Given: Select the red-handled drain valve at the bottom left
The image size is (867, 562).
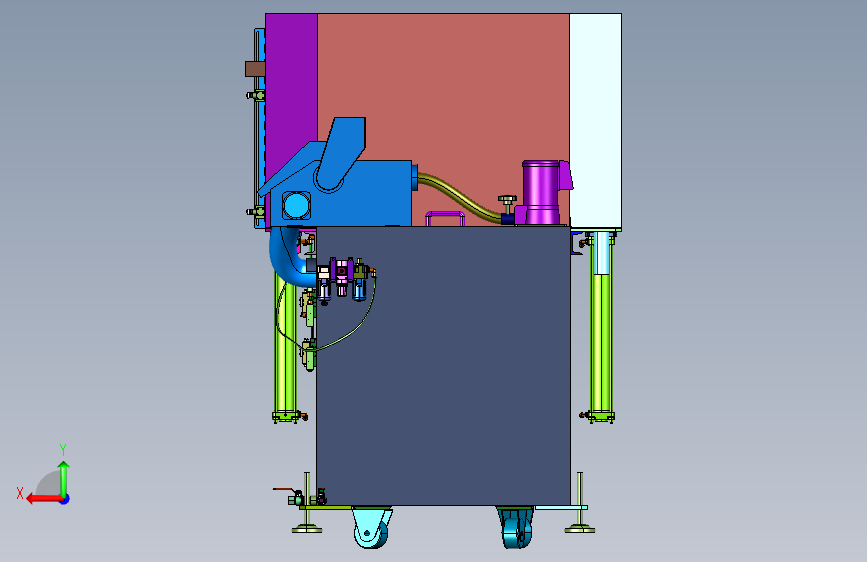Looking at the screenshot, I should pyautogui.click(x=289, y=496).
